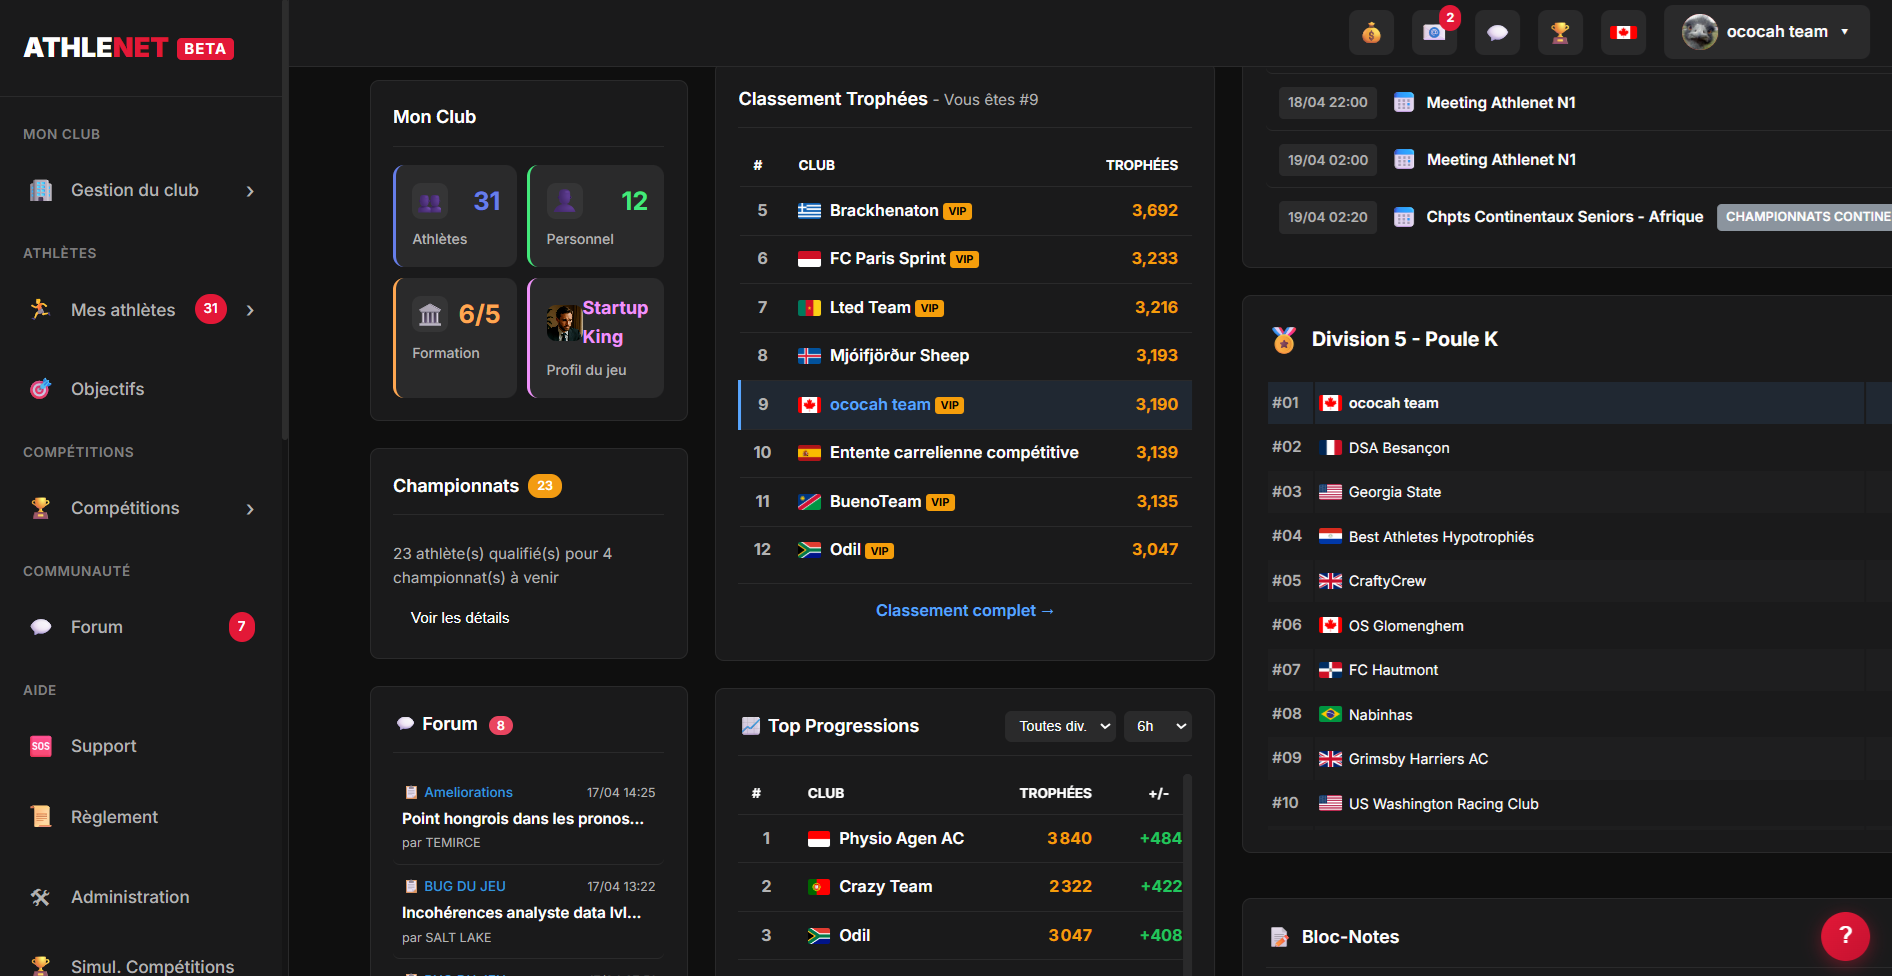
Task: Click the Mes athlètes runner icon
Action: point(41,309)
